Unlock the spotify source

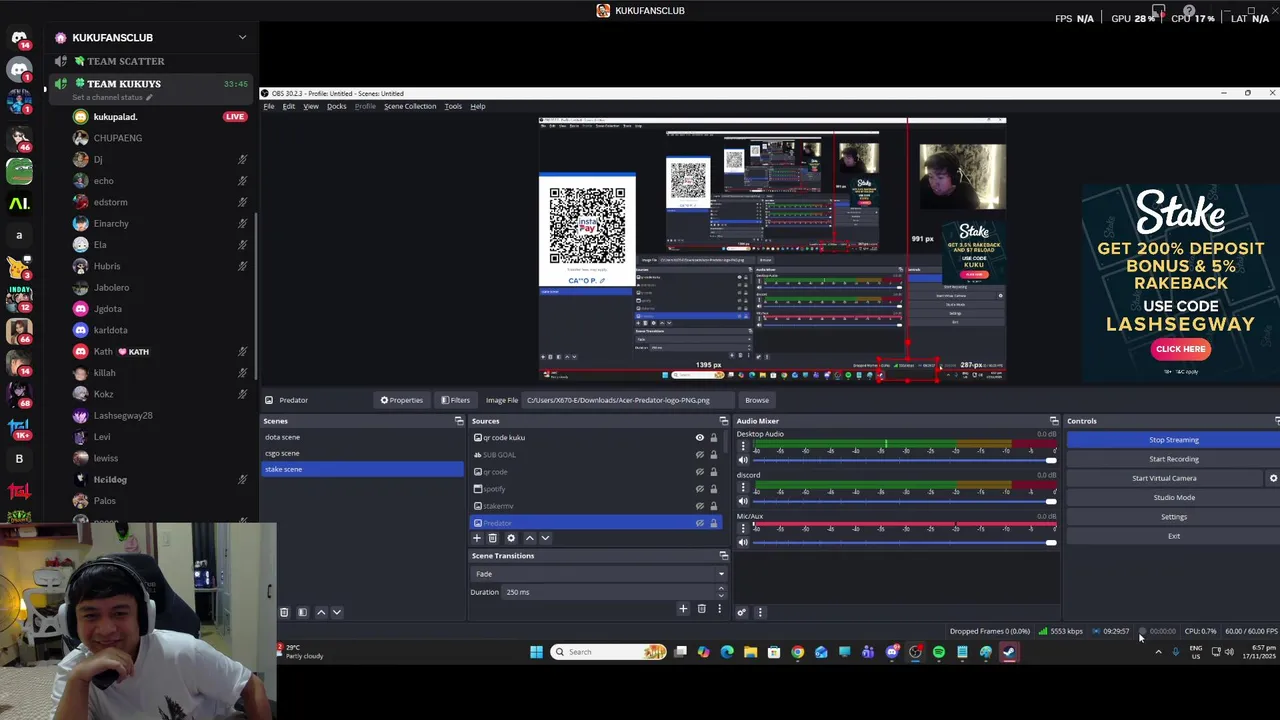tap(713, 489)
